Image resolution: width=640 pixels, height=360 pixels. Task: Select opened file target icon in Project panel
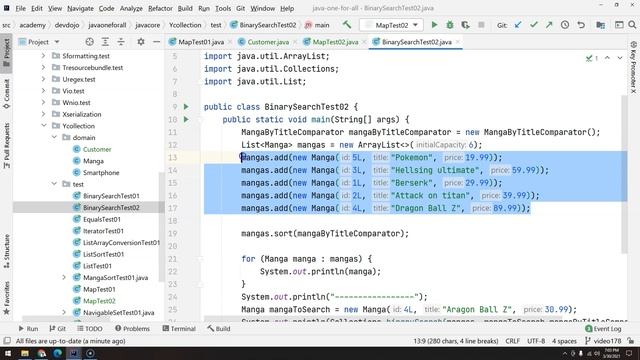point(89,42)
